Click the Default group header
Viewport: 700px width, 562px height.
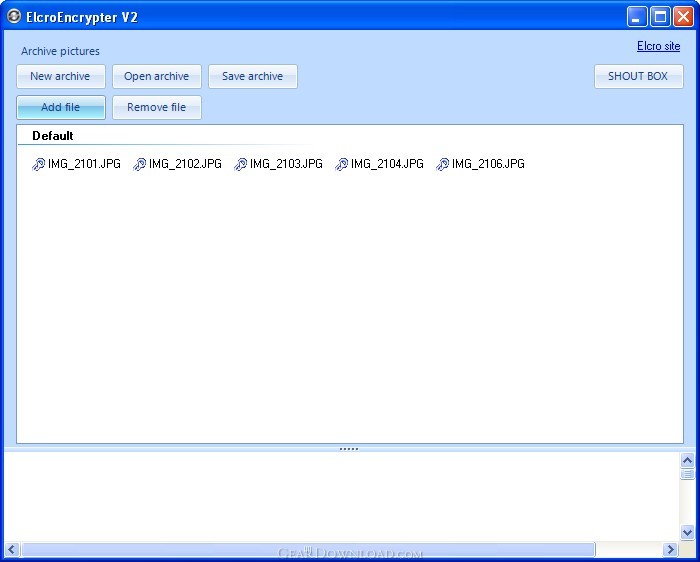coord(53,136)
